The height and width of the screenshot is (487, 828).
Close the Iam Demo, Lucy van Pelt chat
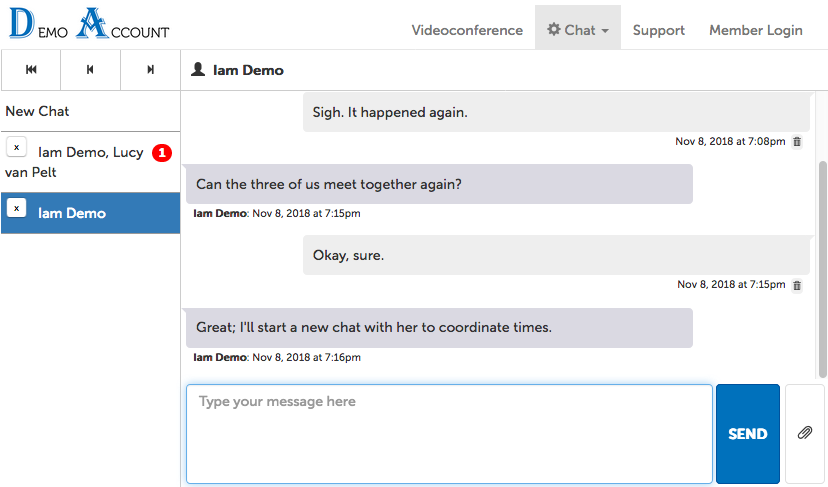[x=16, y=147]
